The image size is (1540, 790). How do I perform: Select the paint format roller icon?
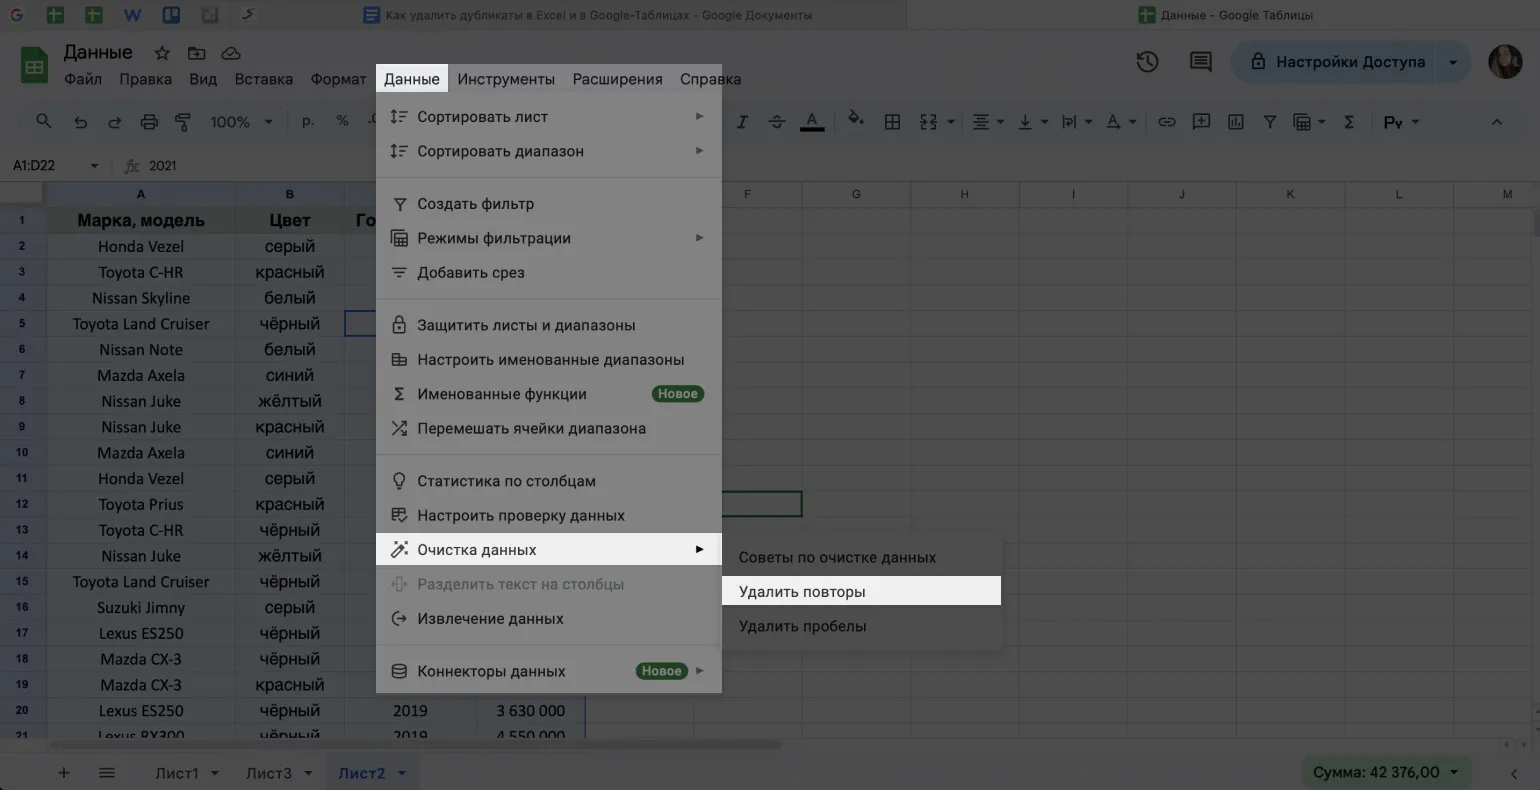point(183,122)
